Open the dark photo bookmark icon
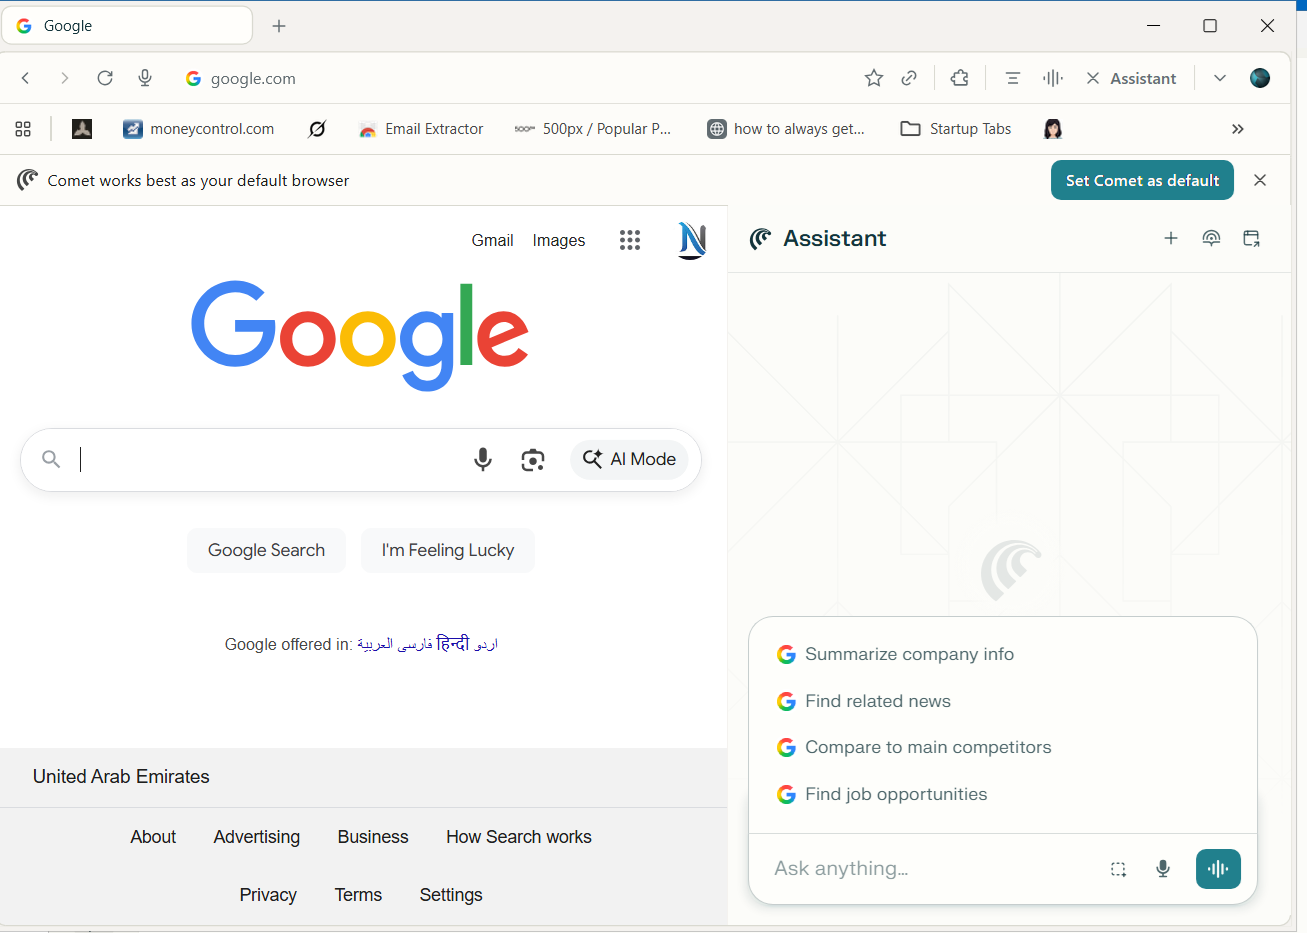1307x933 pixels. 82,129
